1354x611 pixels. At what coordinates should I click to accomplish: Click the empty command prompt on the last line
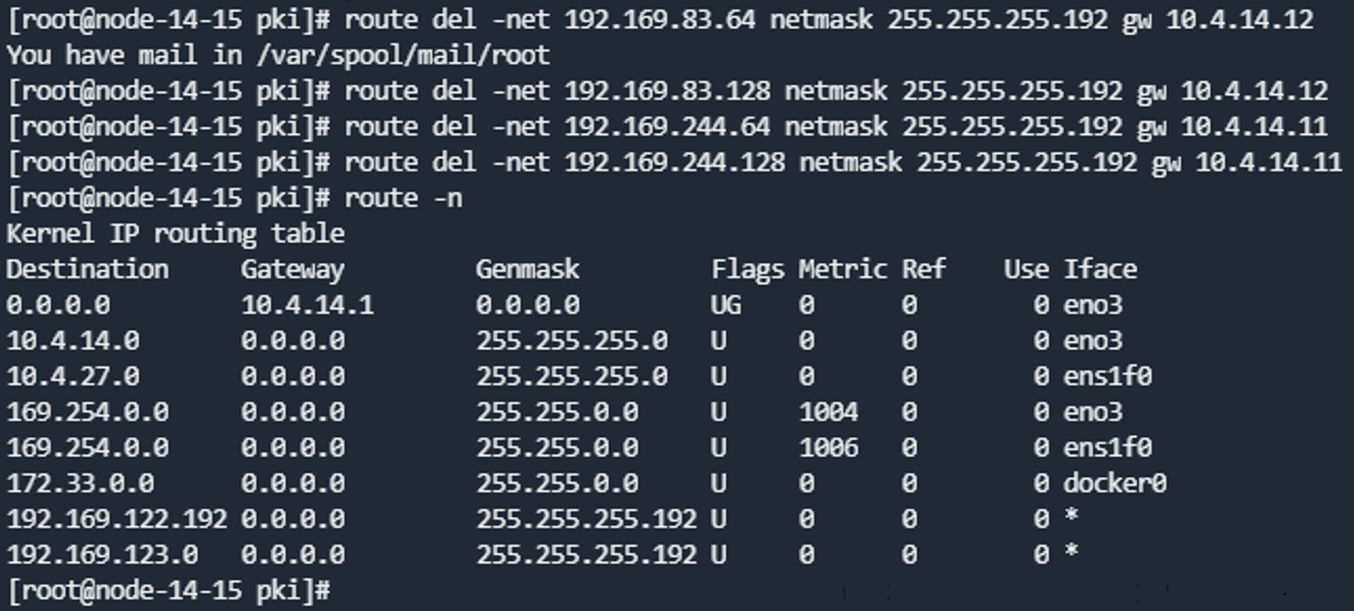click(170, 590)
